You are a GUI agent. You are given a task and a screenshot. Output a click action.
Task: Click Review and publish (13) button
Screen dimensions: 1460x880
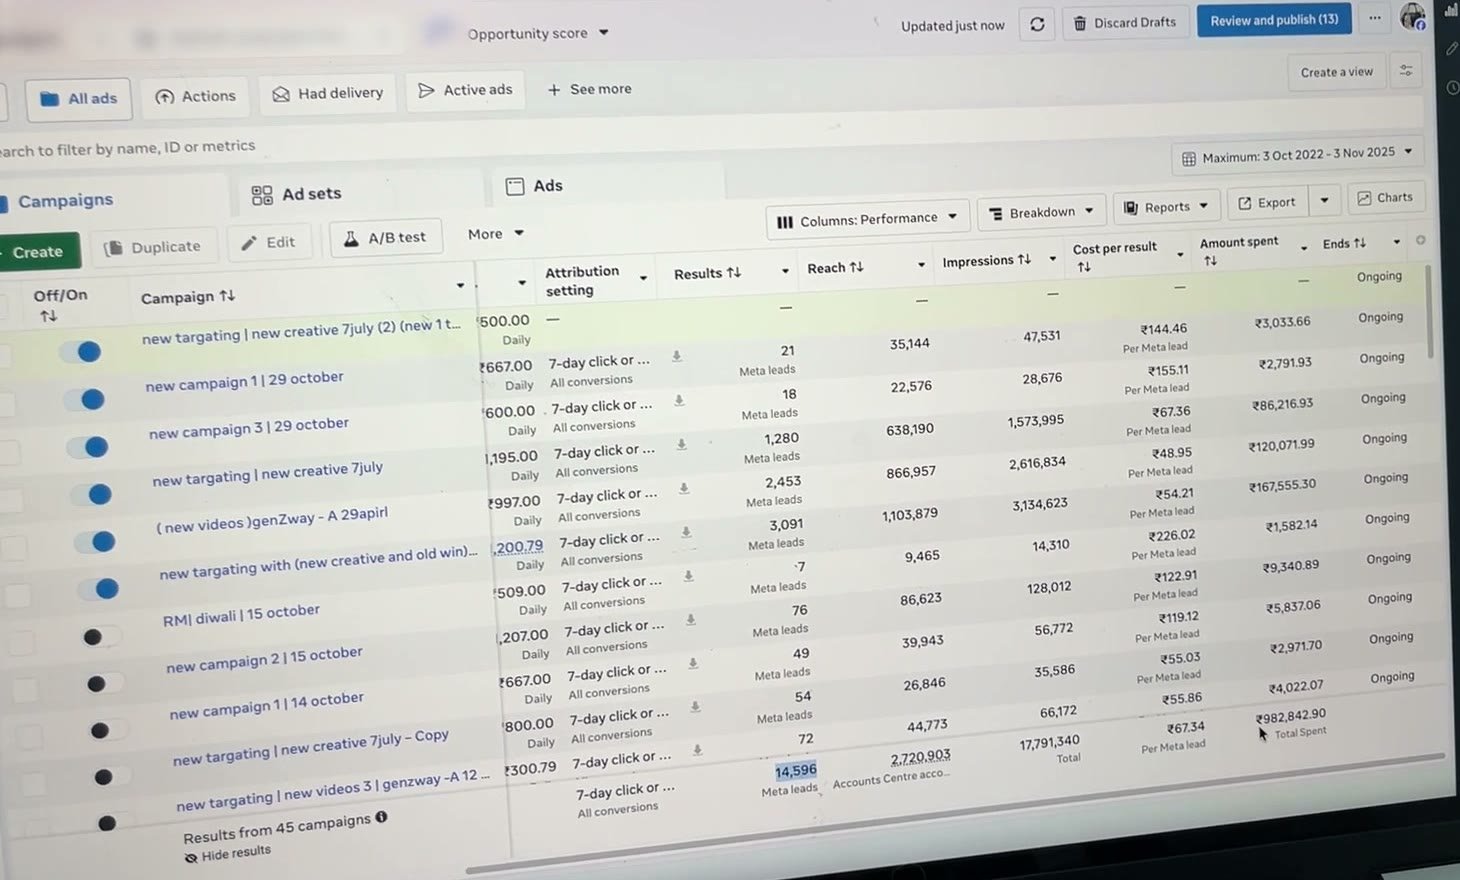pyautogui.click(x=1274, y=20)
